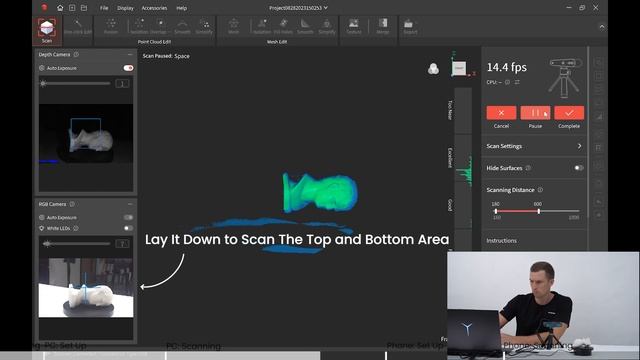640x360 pixels.
Task: Click the Pause scan button
Action: click(x=535, y=113)
